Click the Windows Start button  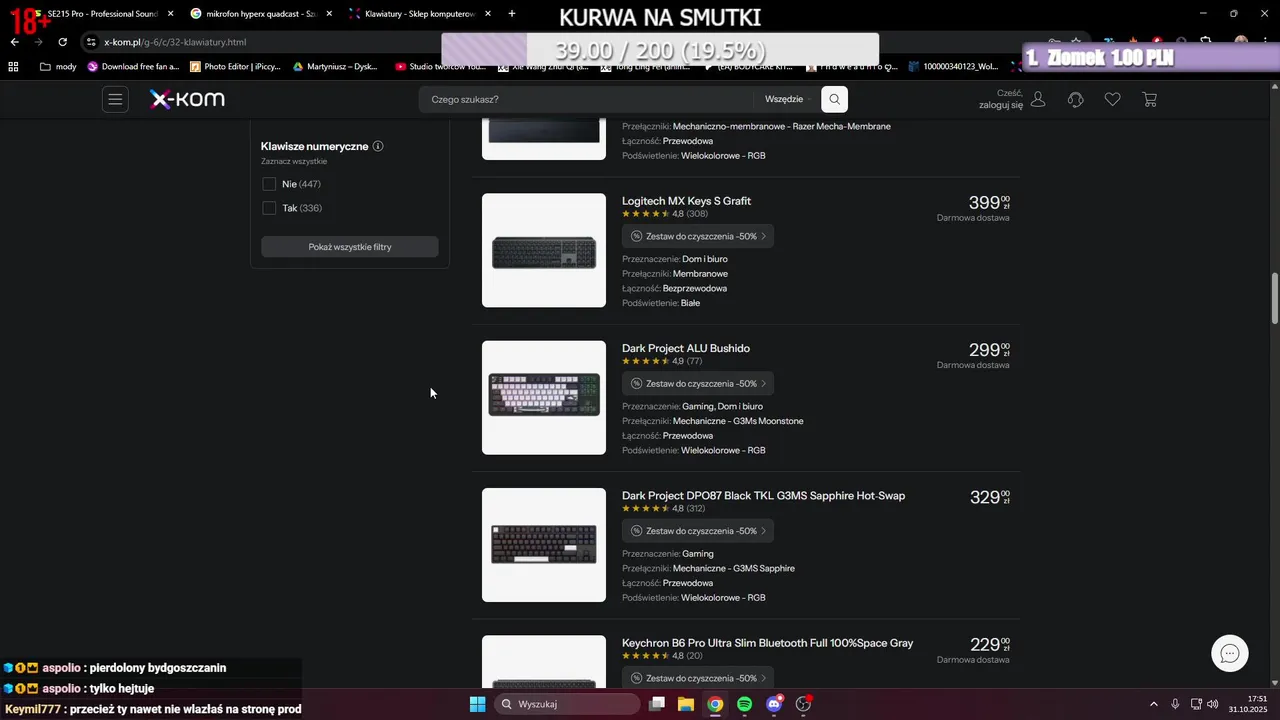coord(478,704)
